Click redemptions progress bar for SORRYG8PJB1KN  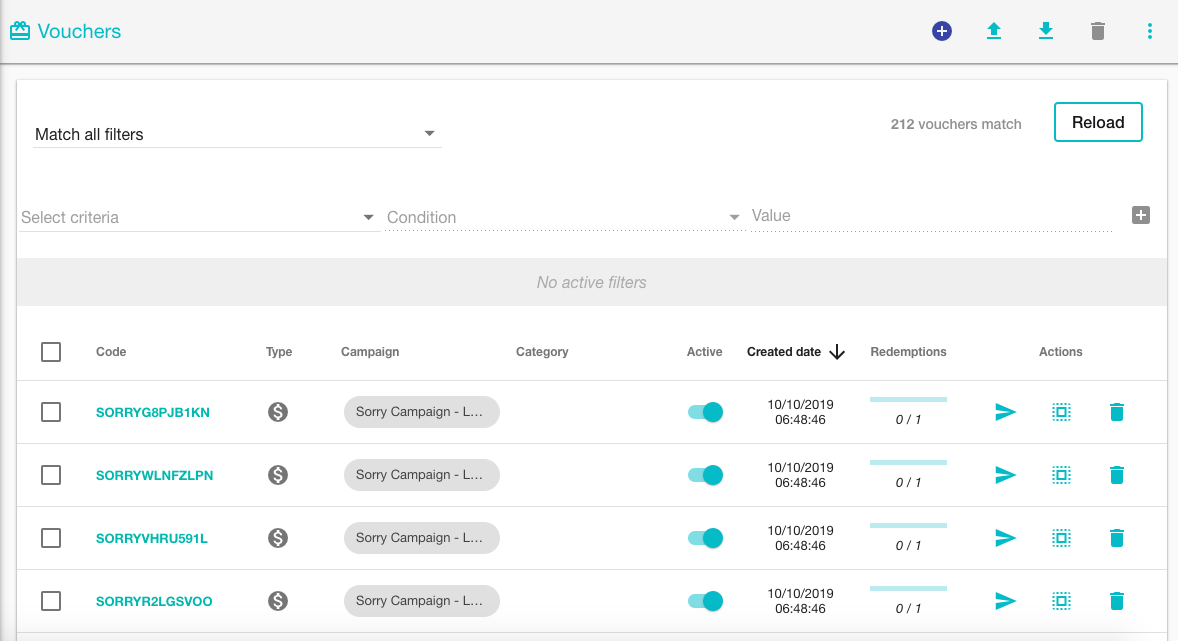coord(908,399)
